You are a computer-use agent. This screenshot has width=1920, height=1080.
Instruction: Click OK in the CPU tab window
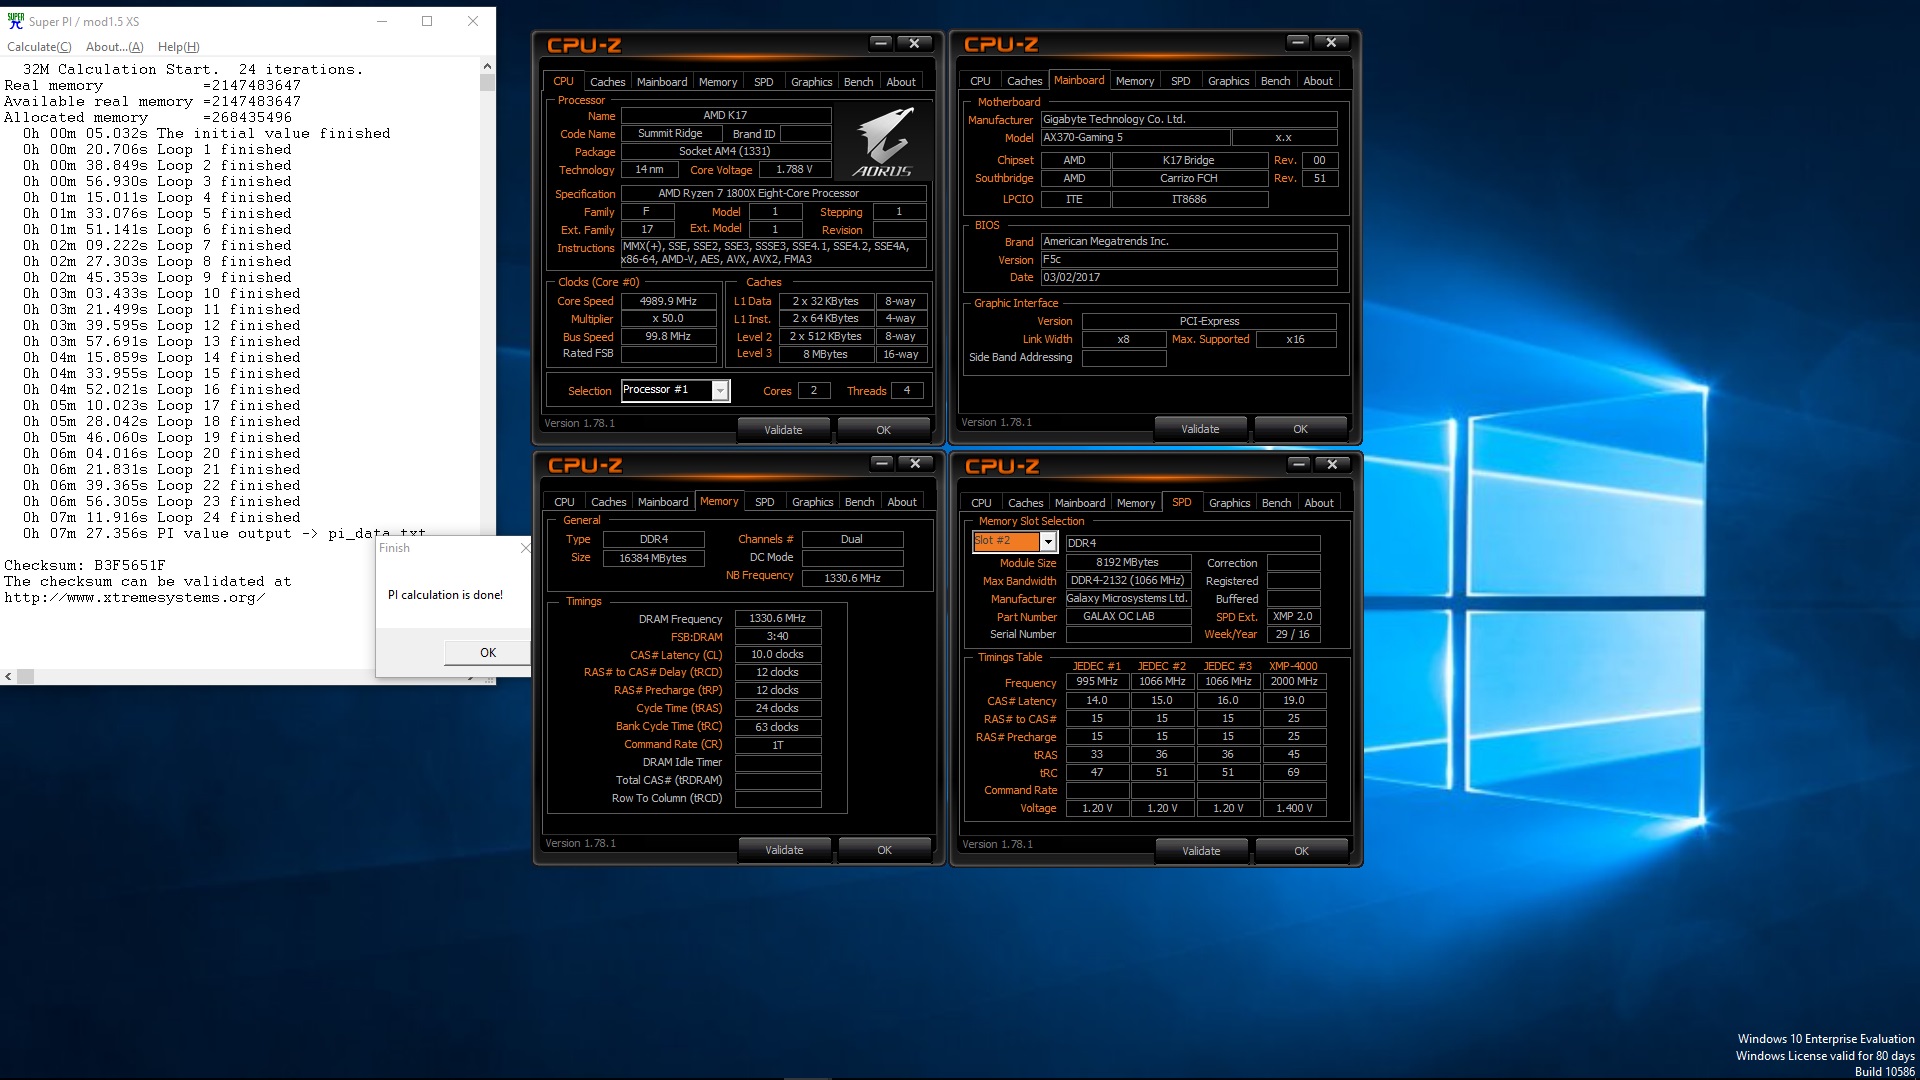(883, 430)
